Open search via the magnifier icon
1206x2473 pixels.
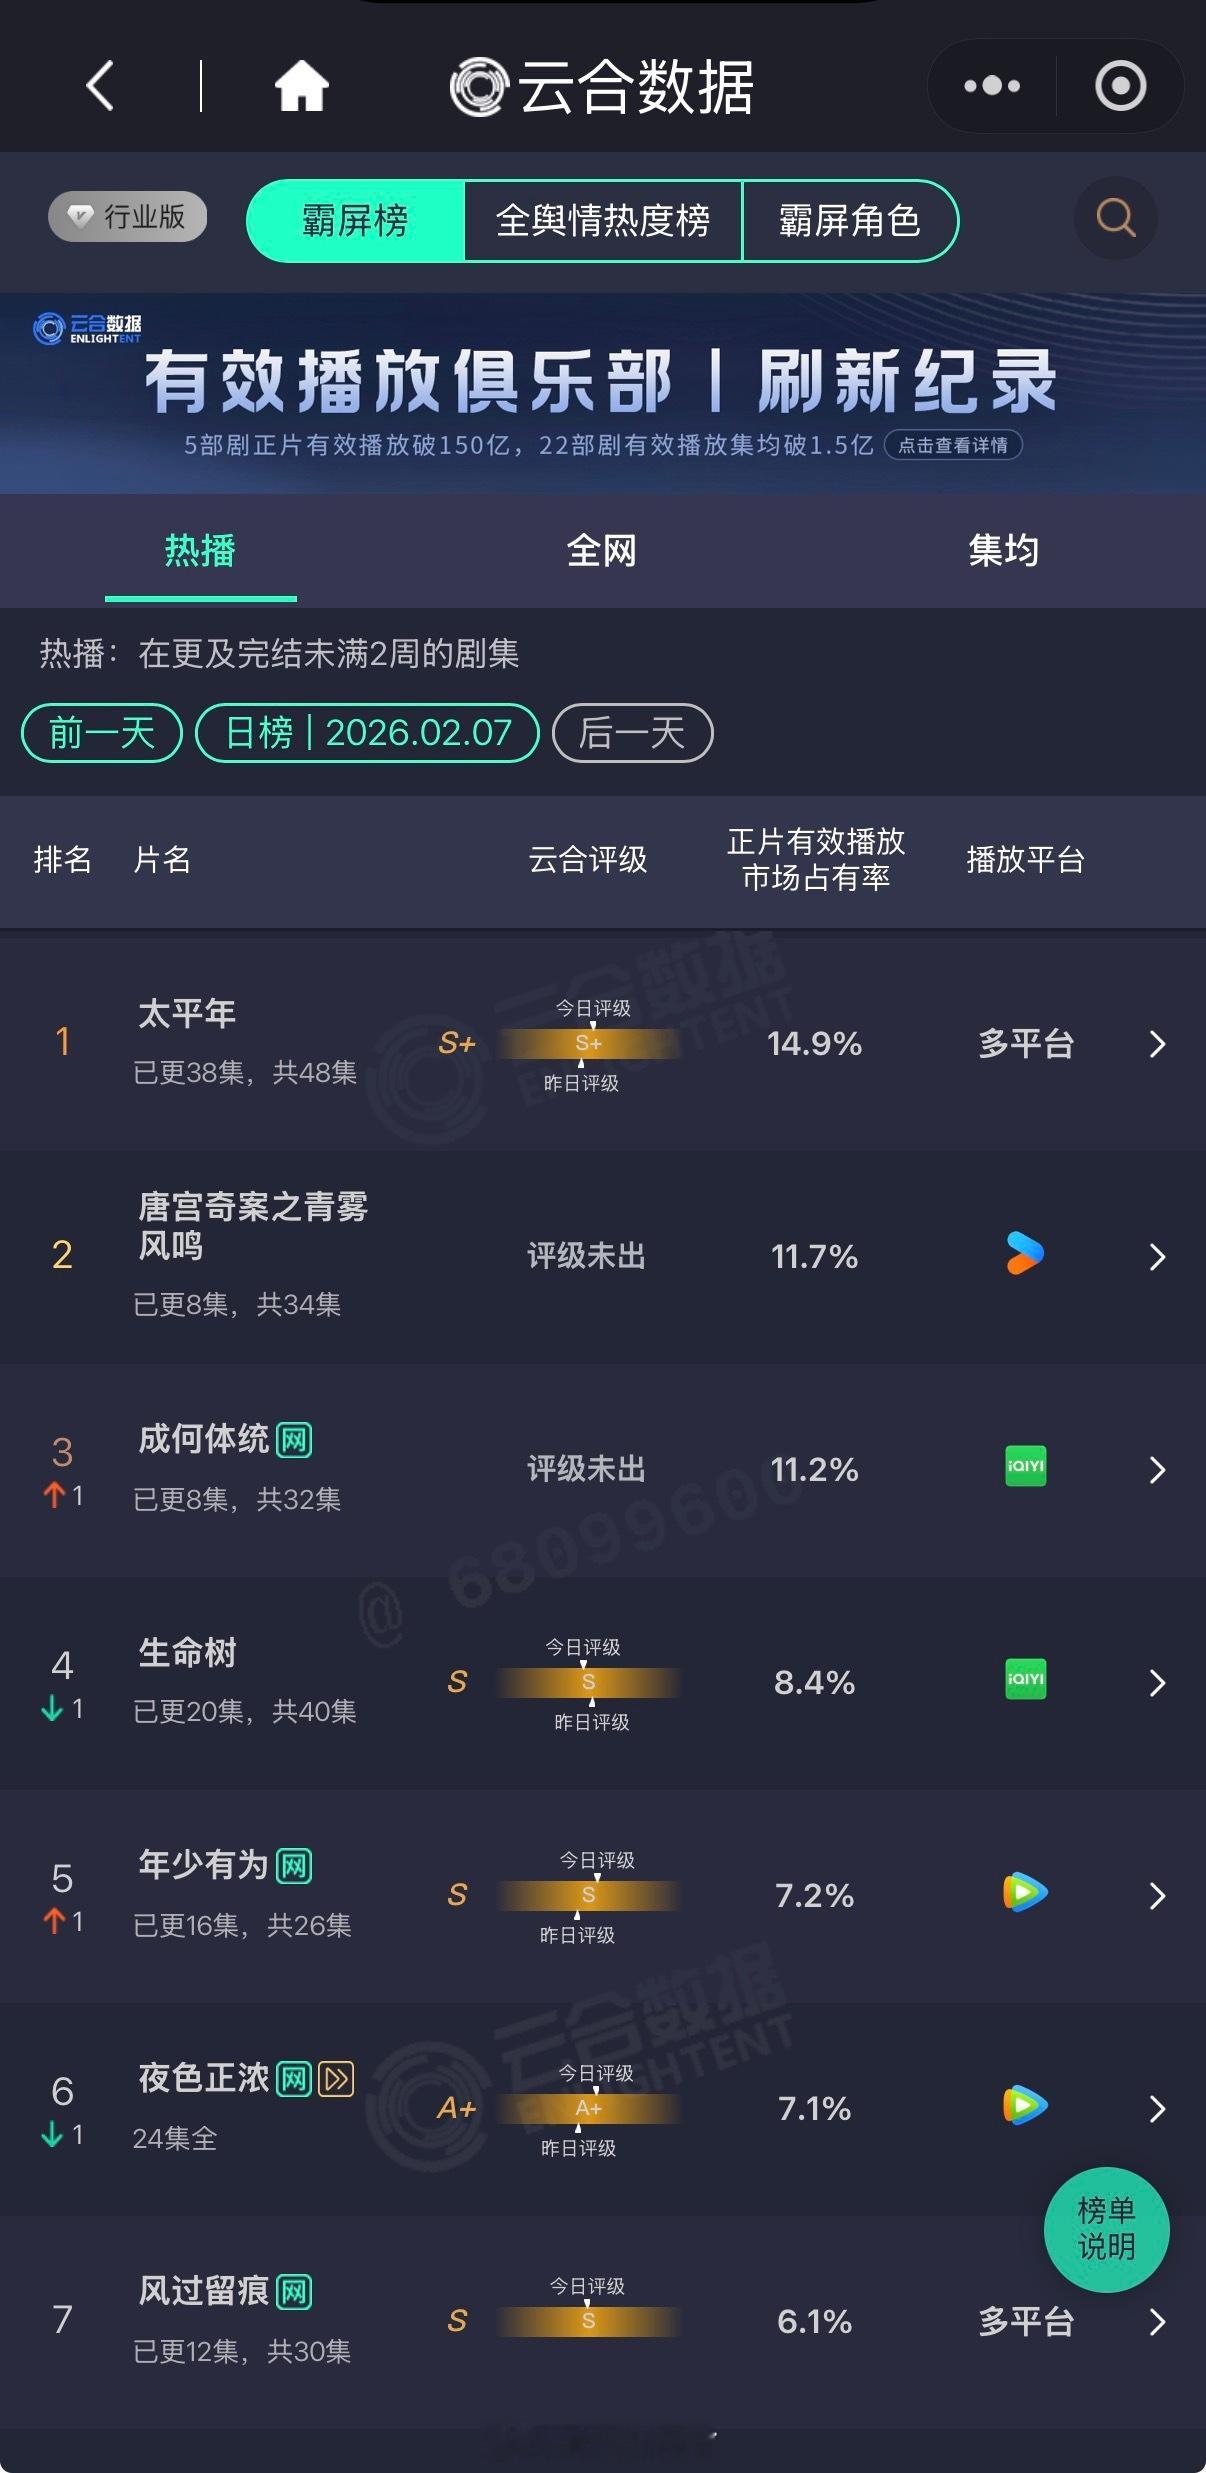1115,218
